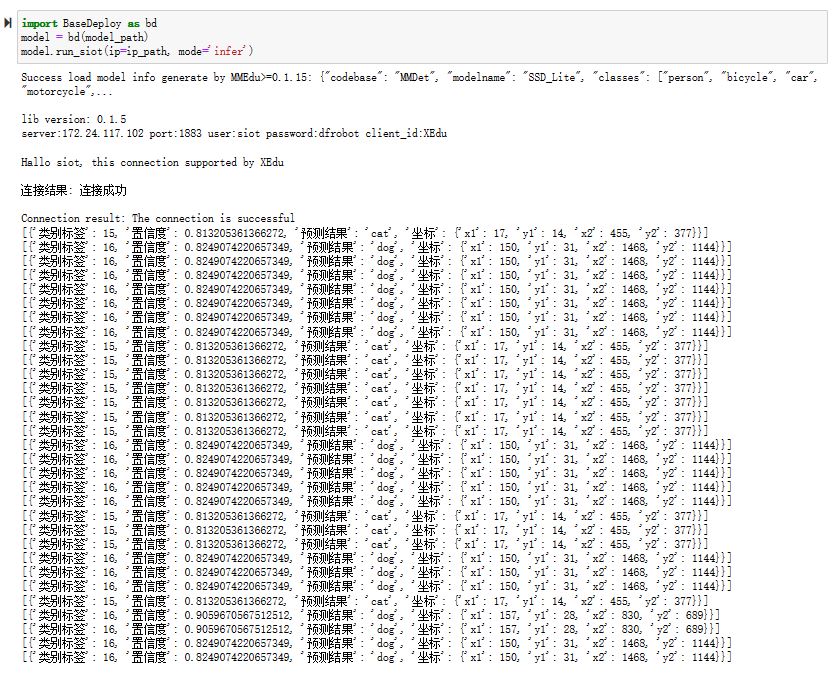Click the 'Hallo siot, this connection supported by XEdu' line
Viewport: 835px width, 673px height.
152,162
